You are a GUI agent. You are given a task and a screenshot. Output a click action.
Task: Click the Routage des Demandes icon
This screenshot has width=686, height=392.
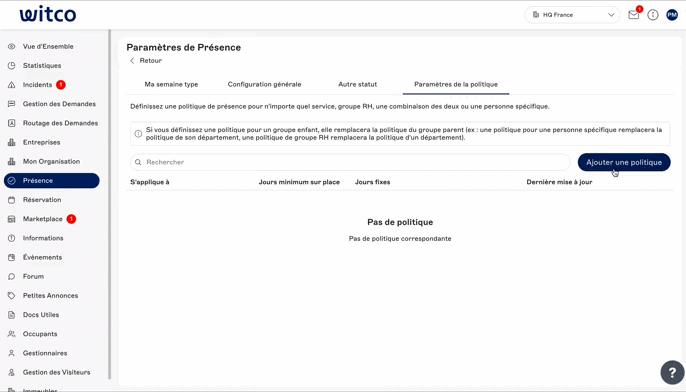[x=11, y=123]
